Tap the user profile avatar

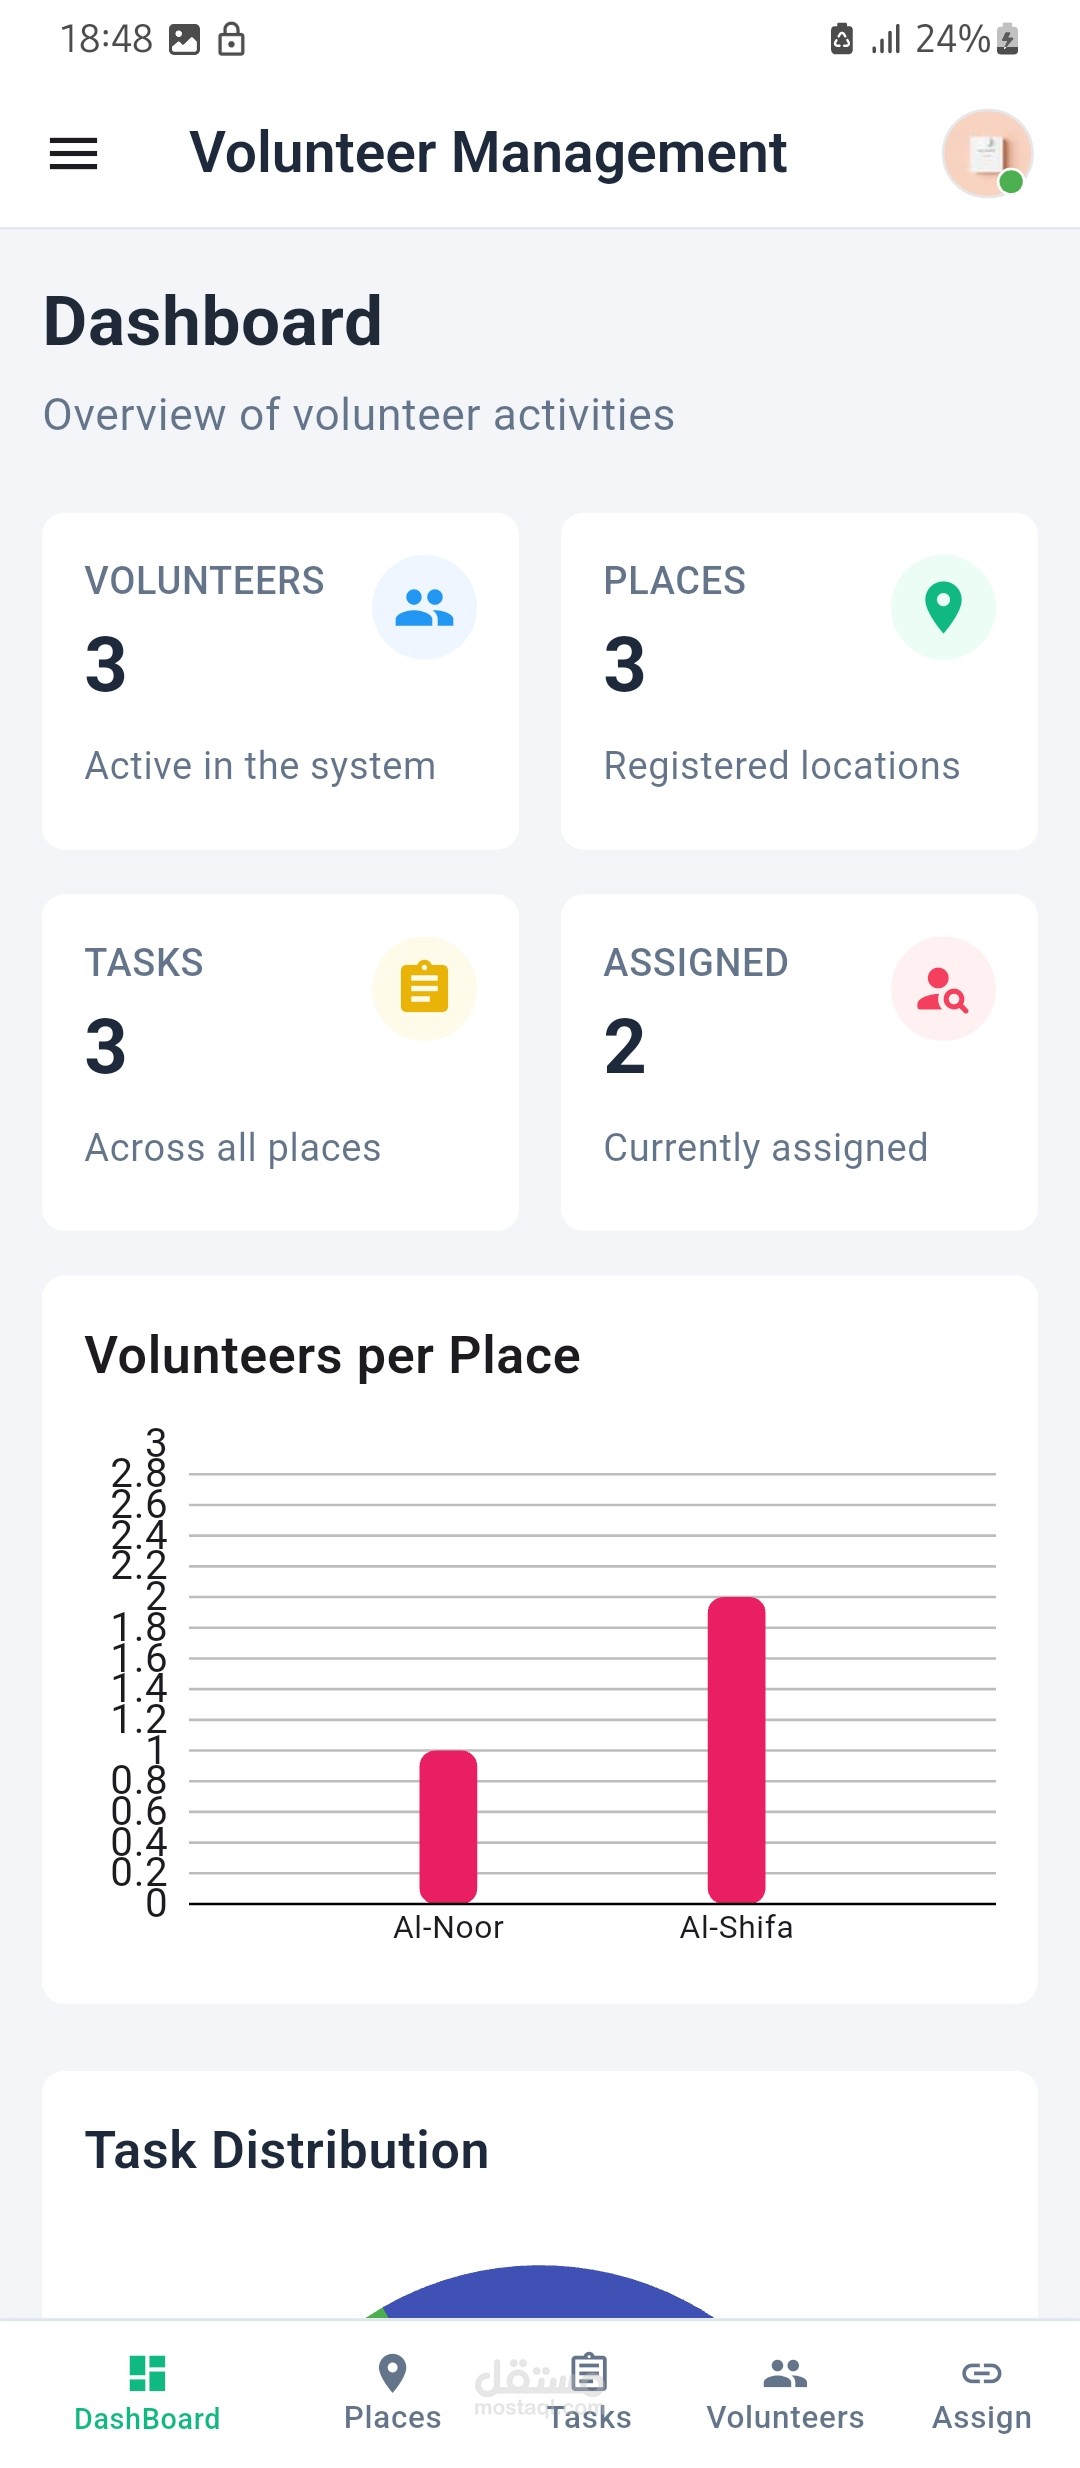click(987, 153)
